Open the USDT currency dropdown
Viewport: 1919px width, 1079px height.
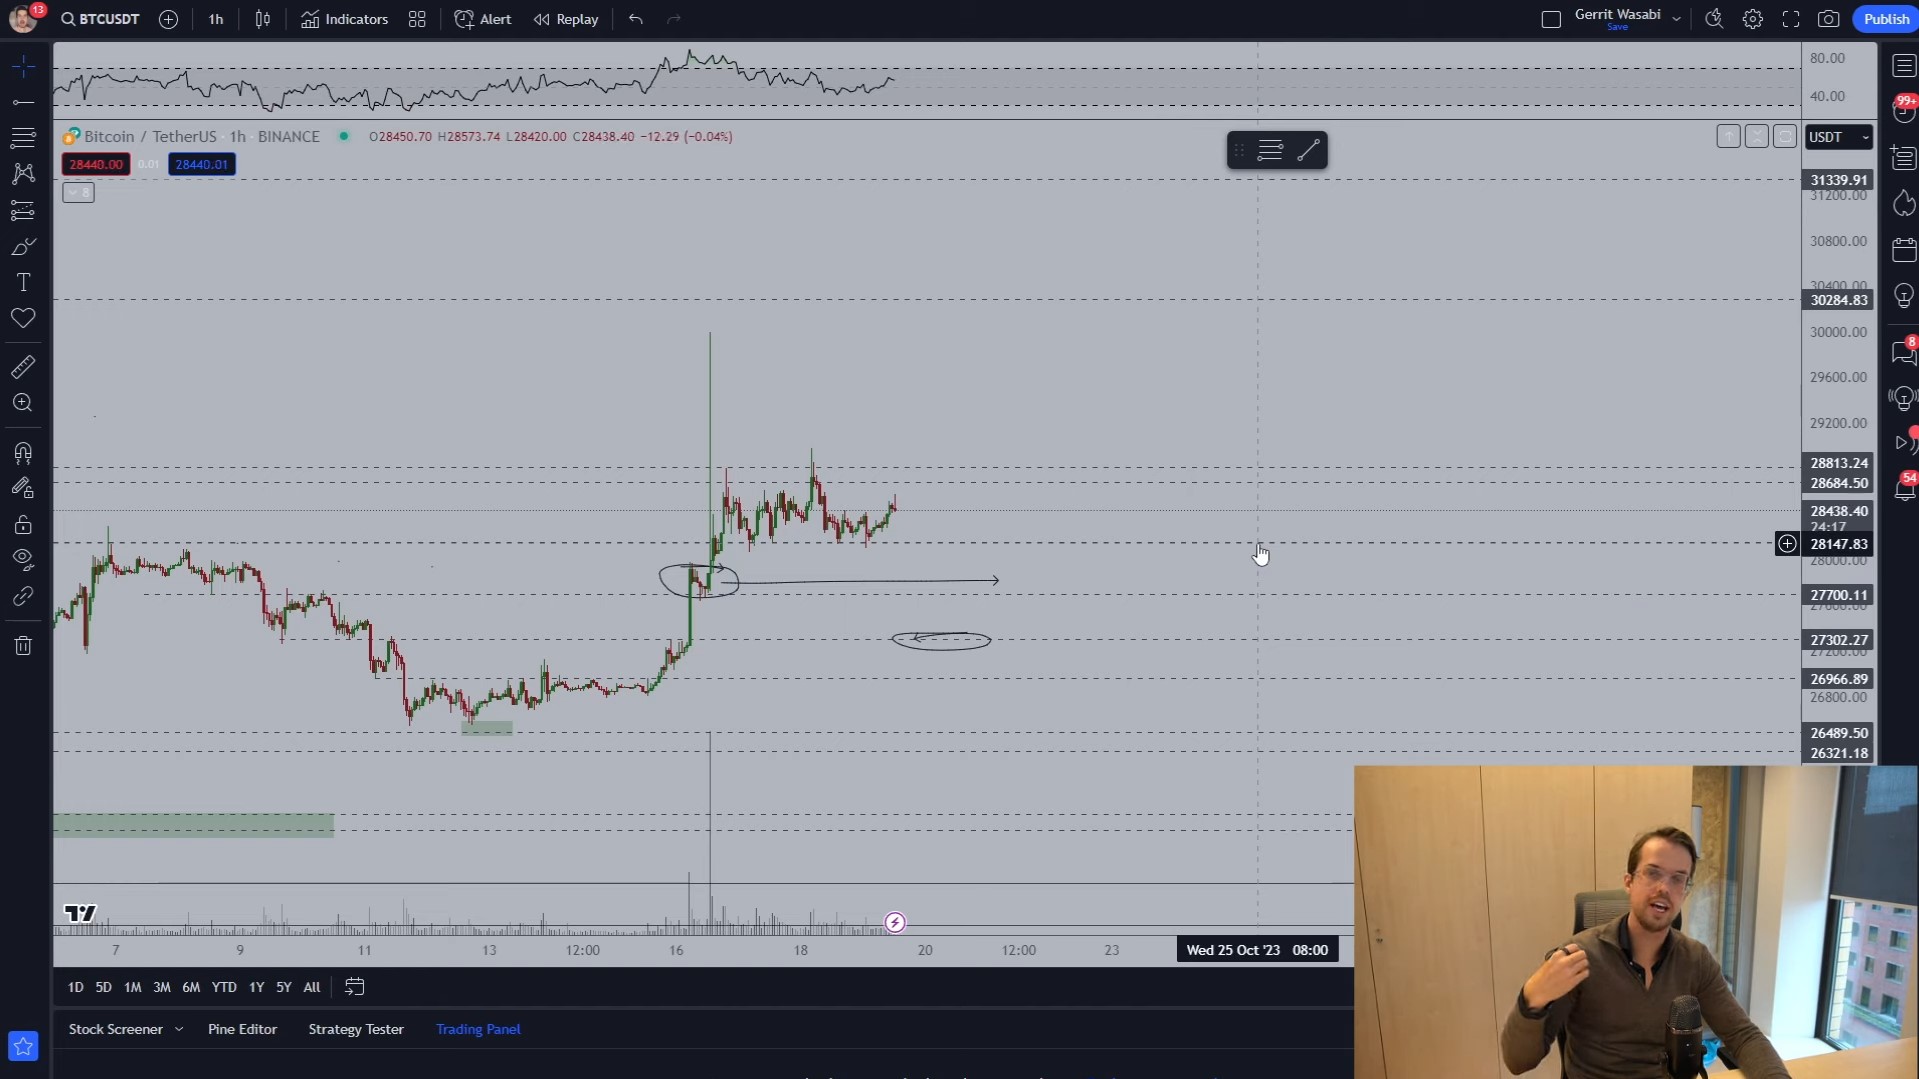tap(1838, 137)
